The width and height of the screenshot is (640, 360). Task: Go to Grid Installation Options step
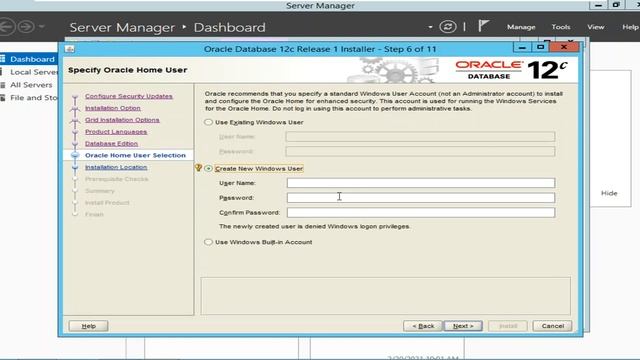coord(122,120)
